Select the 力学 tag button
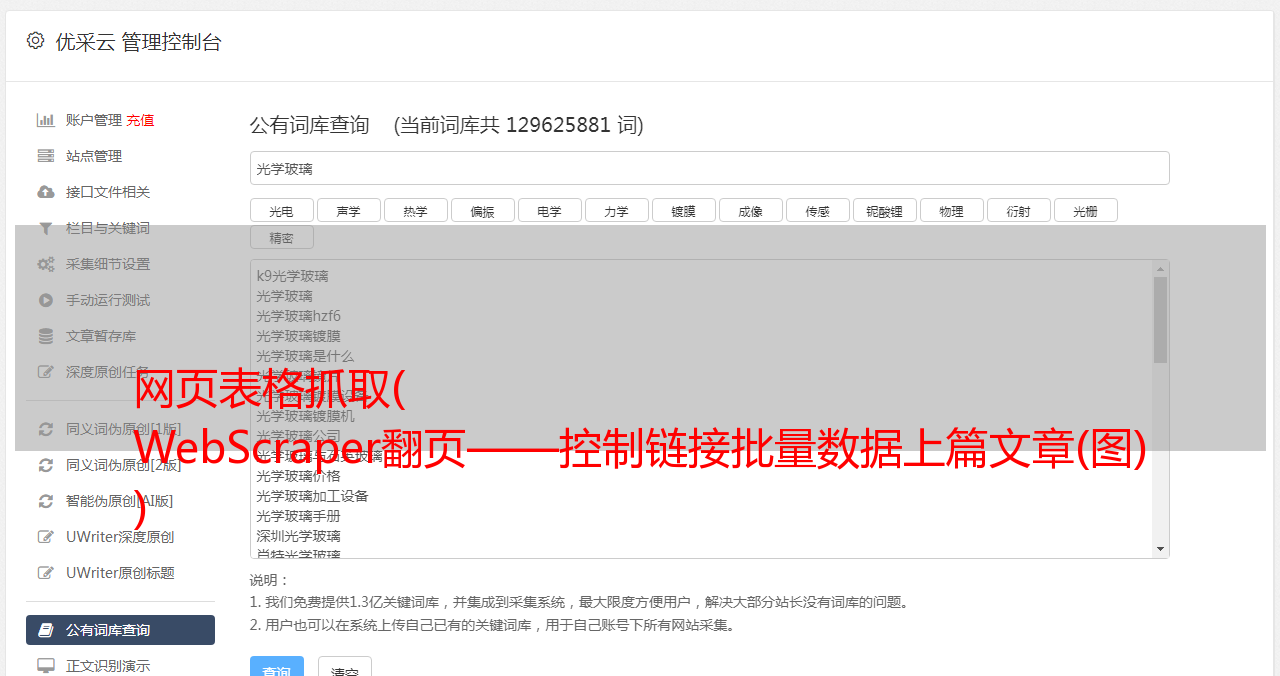Screen dimensions: 1280x676 616,210
